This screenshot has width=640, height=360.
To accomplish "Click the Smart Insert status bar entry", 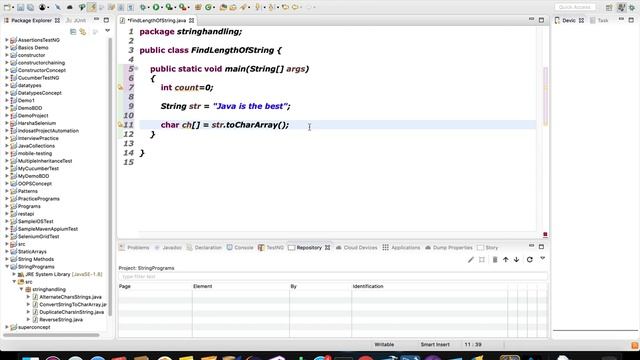I will [x=435, y=344].
